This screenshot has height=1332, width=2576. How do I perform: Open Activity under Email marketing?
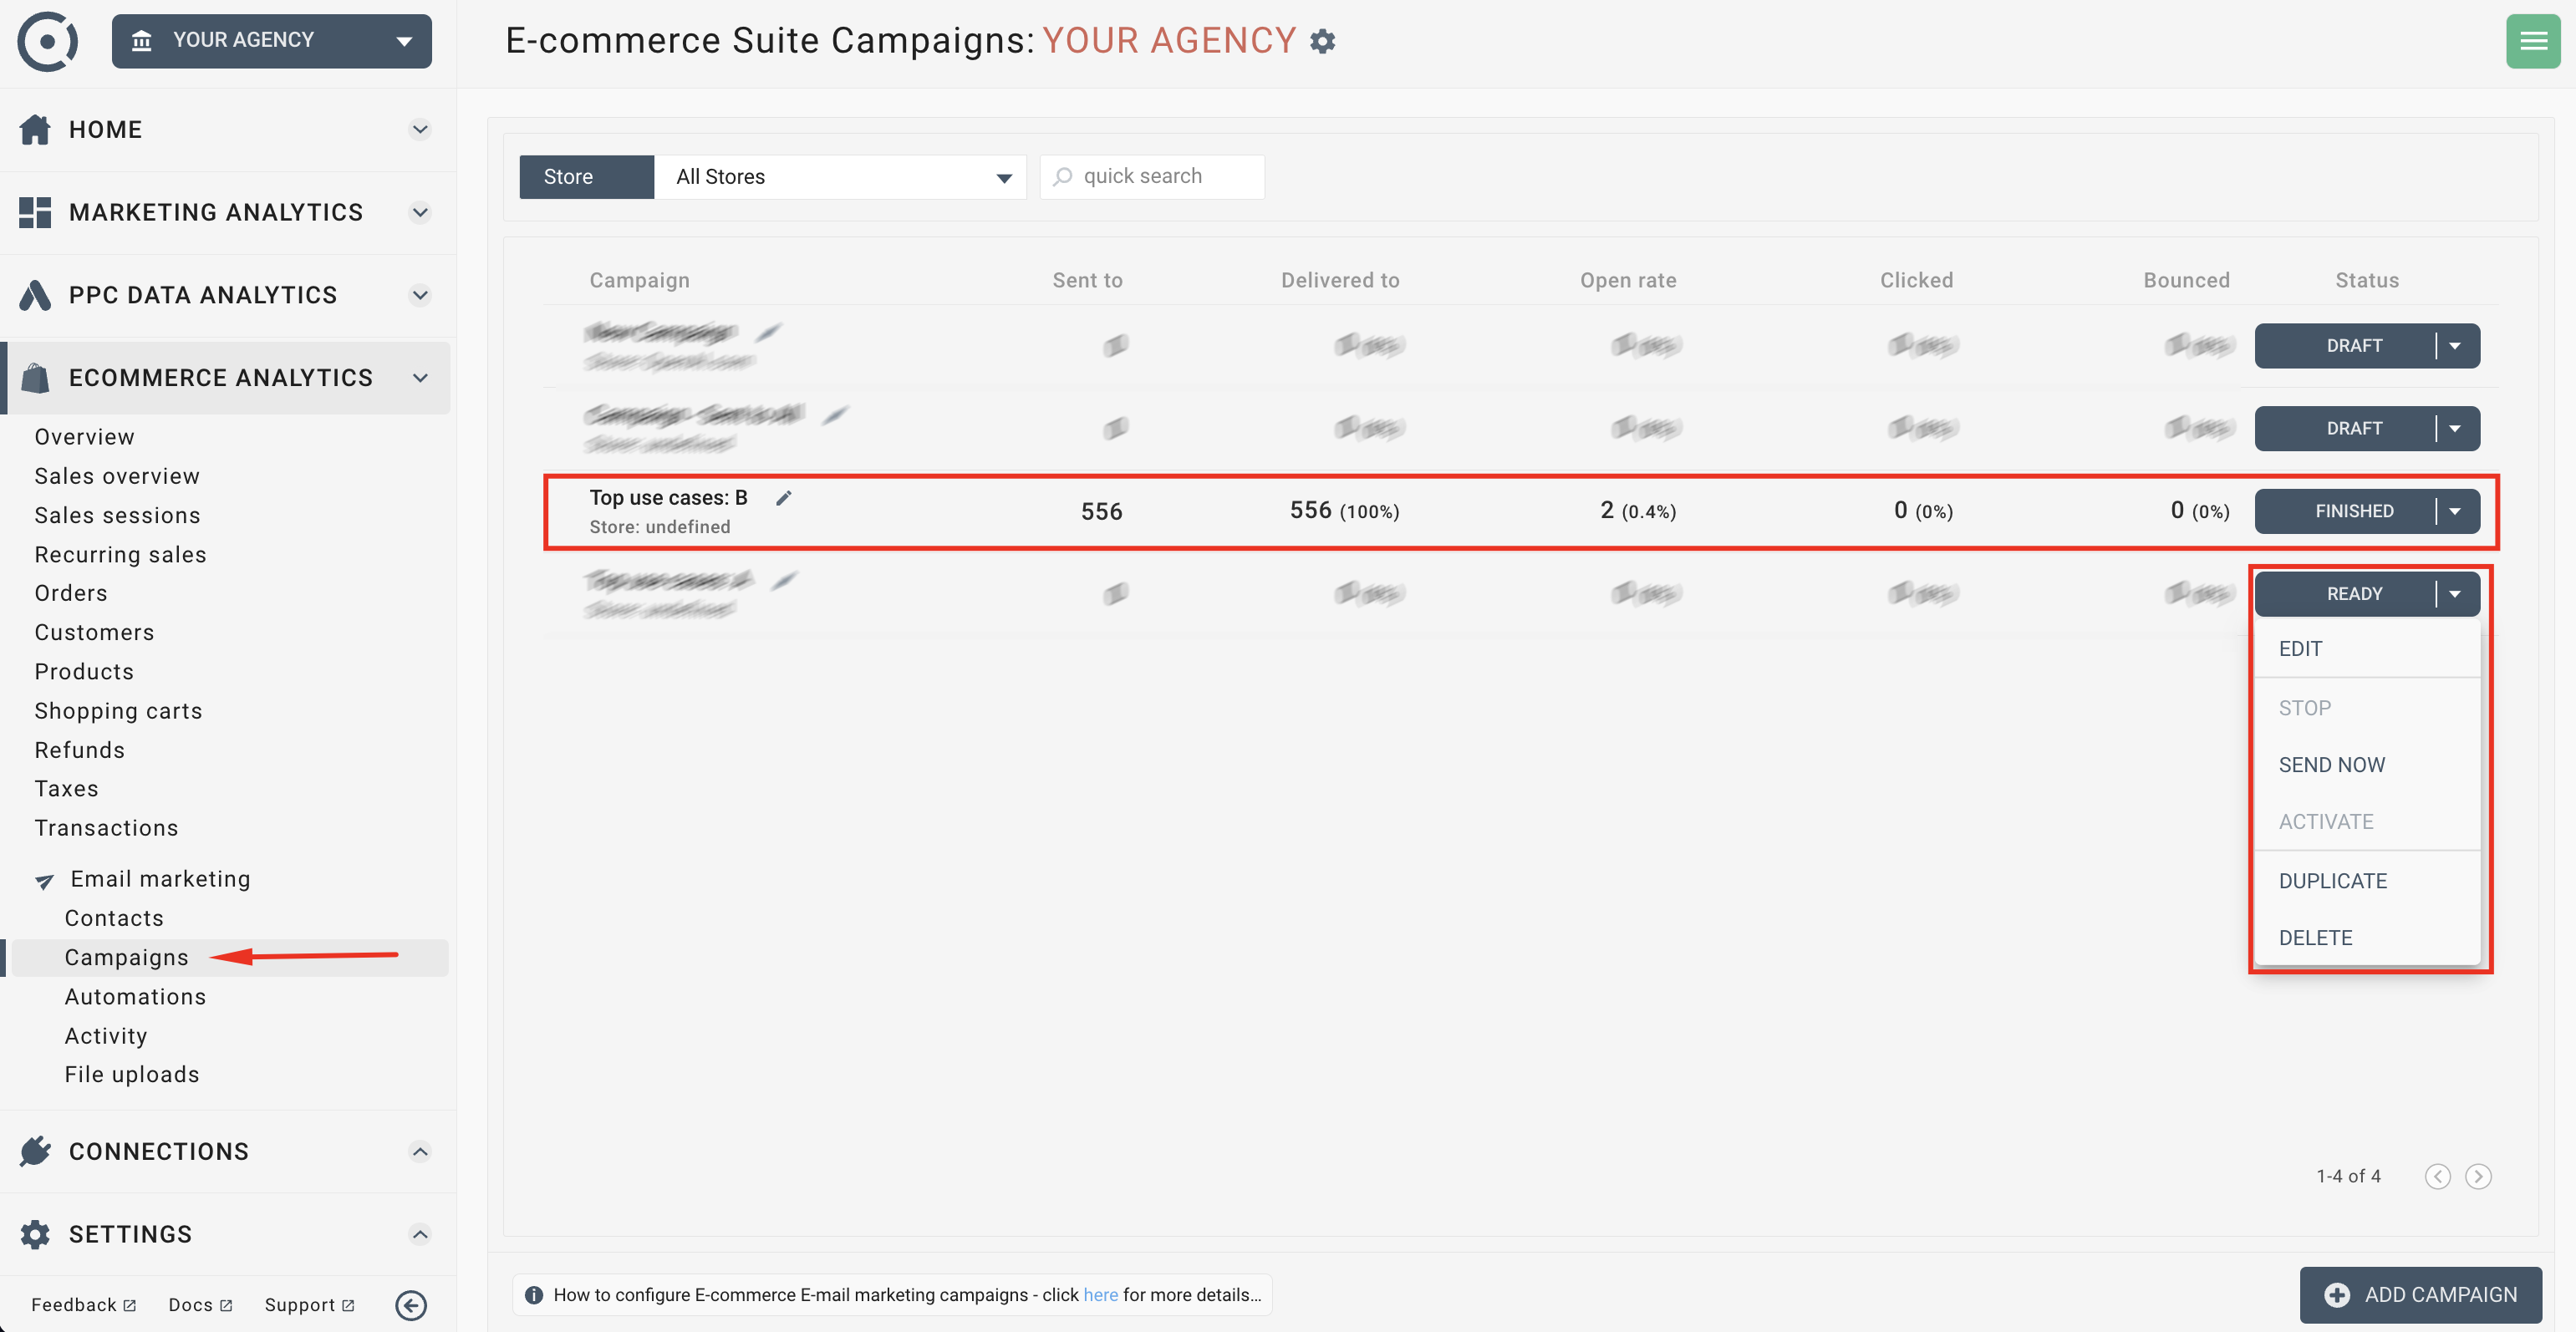coord(106,1036)
